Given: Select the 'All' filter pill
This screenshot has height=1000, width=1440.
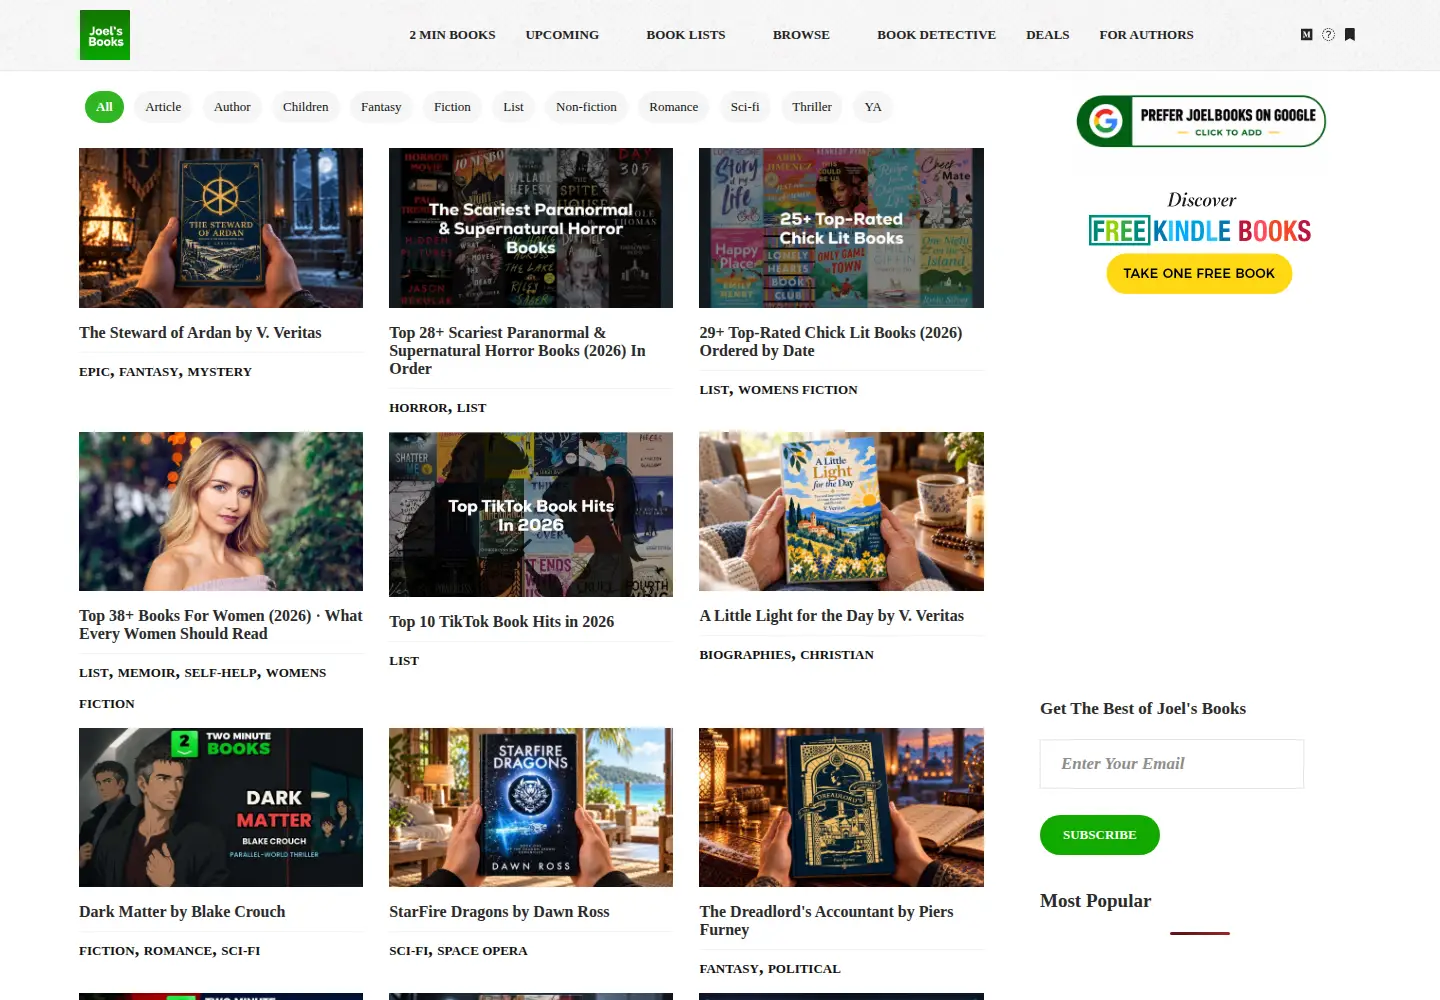Looking at the screenshot, I should point(105,107).
